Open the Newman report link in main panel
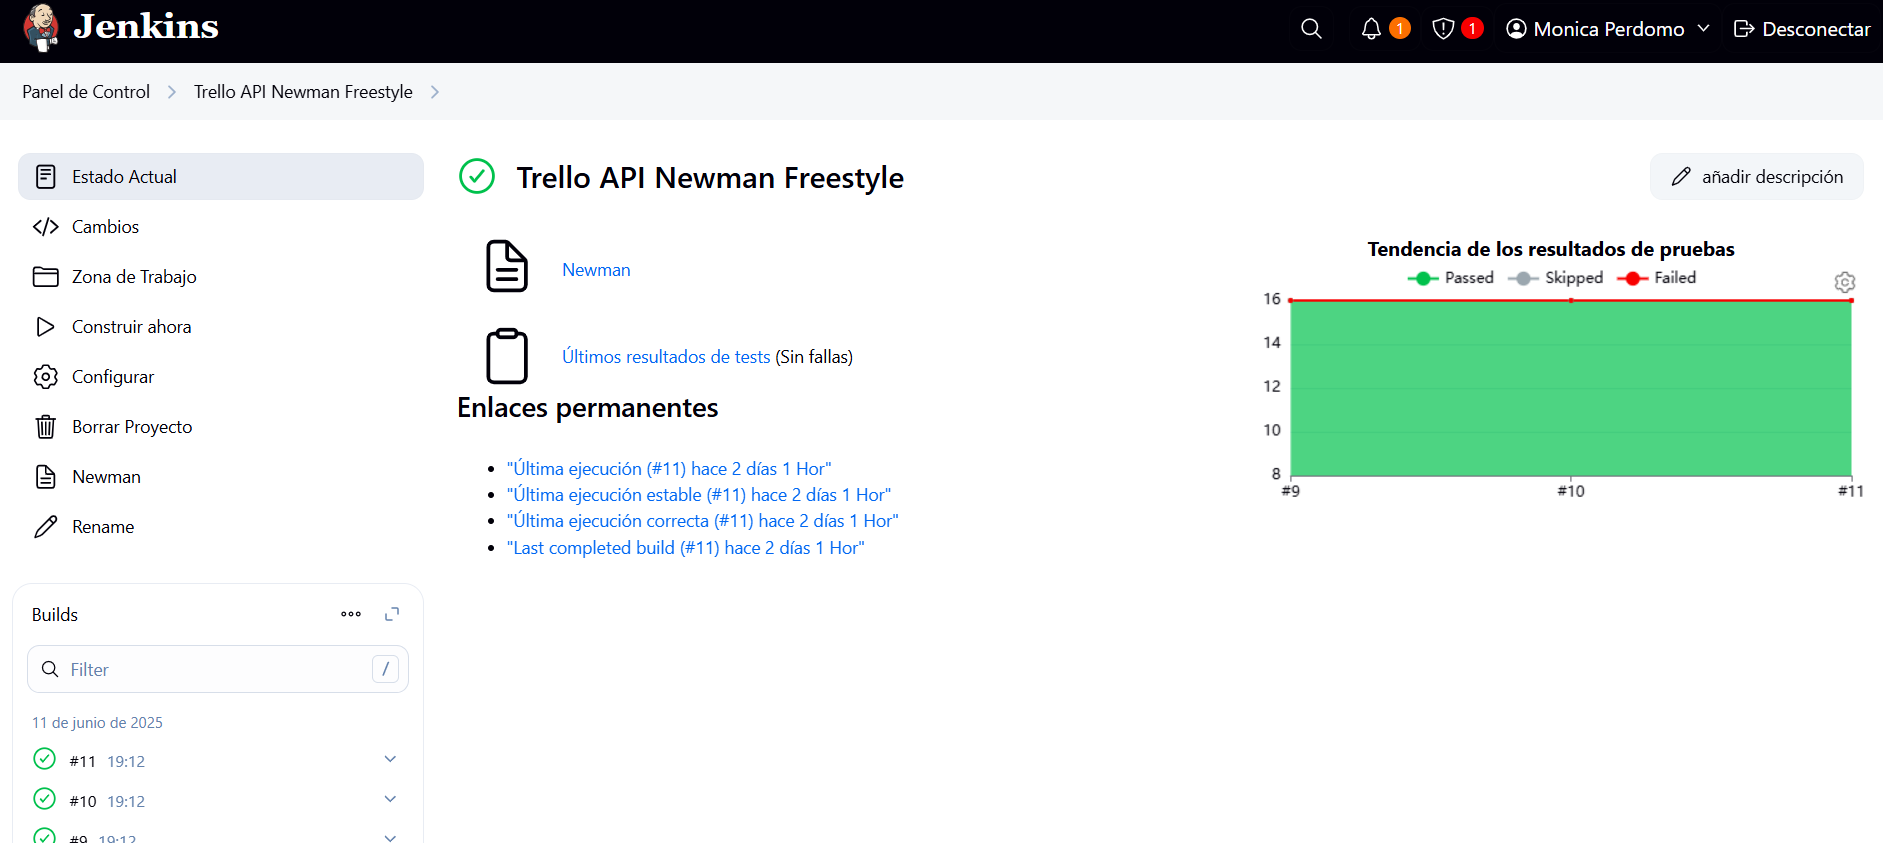This screenshot has width=1883, height=843. 596,270
